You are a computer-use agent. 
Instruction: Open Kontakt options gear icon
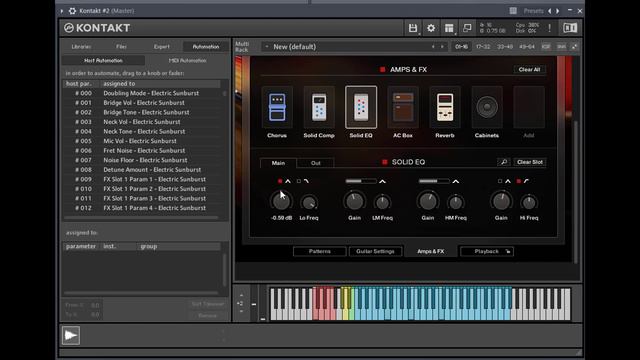[431, 28]
